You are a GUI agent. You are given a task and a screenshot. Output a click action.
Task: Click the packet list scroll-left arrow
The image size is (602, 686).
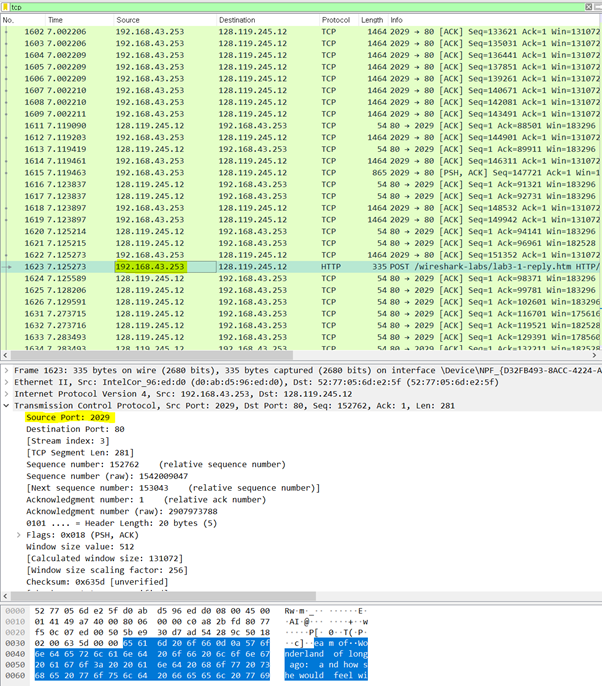5,355
